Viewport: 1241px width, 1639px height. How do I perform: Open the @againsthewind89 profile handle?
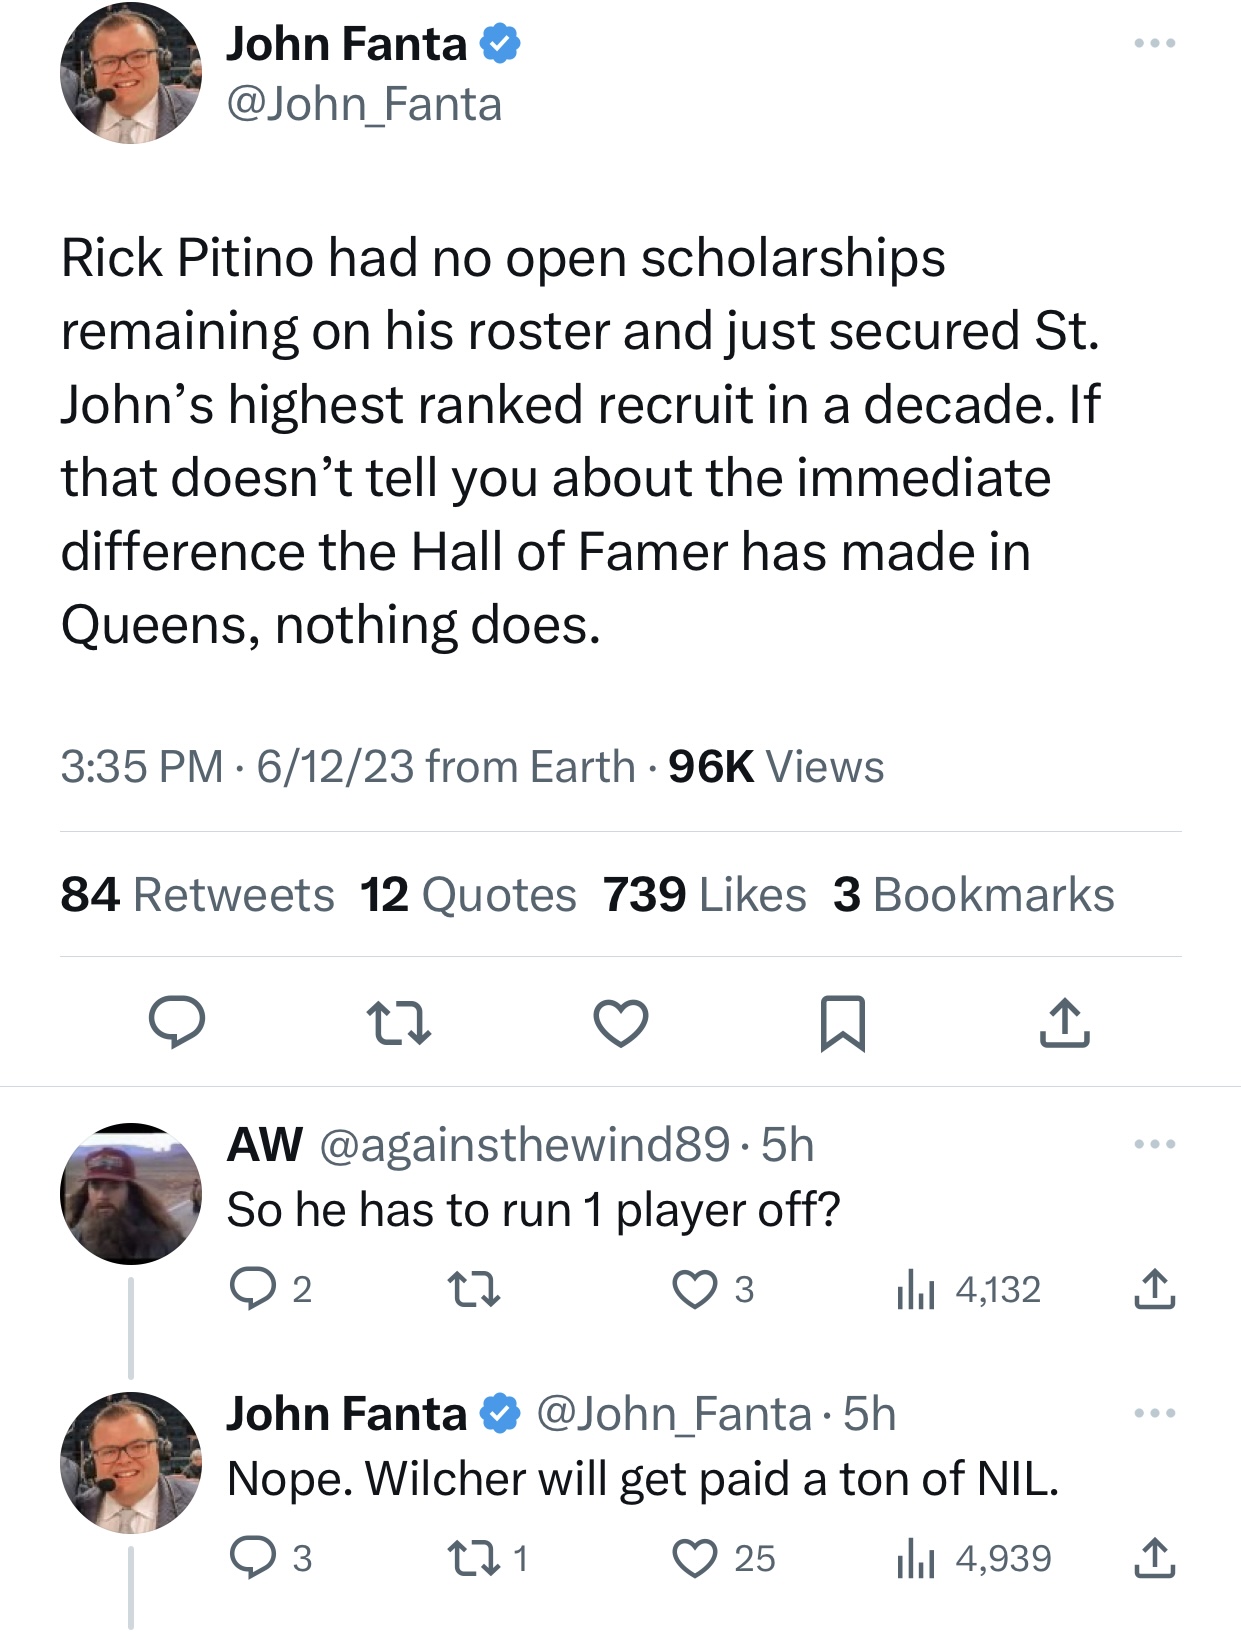(524, 1144)
